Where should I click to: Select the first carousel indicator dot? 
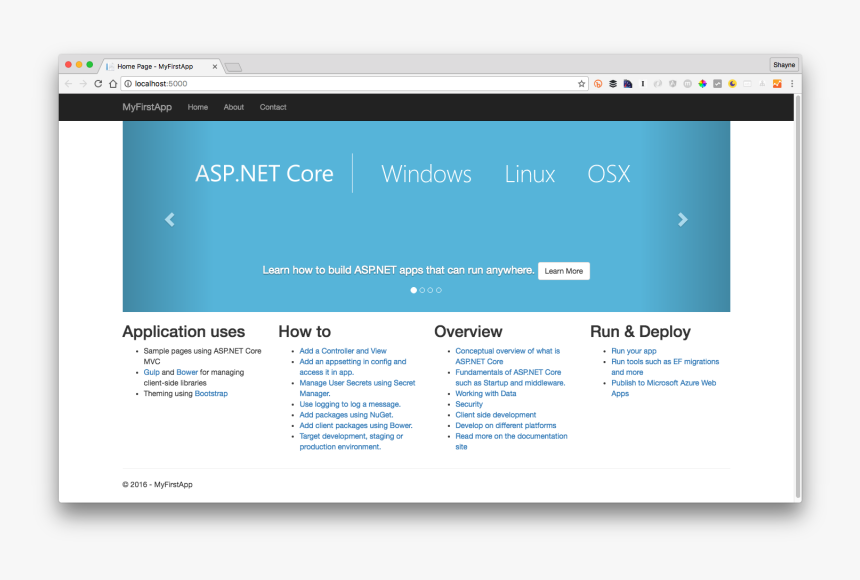414,290
